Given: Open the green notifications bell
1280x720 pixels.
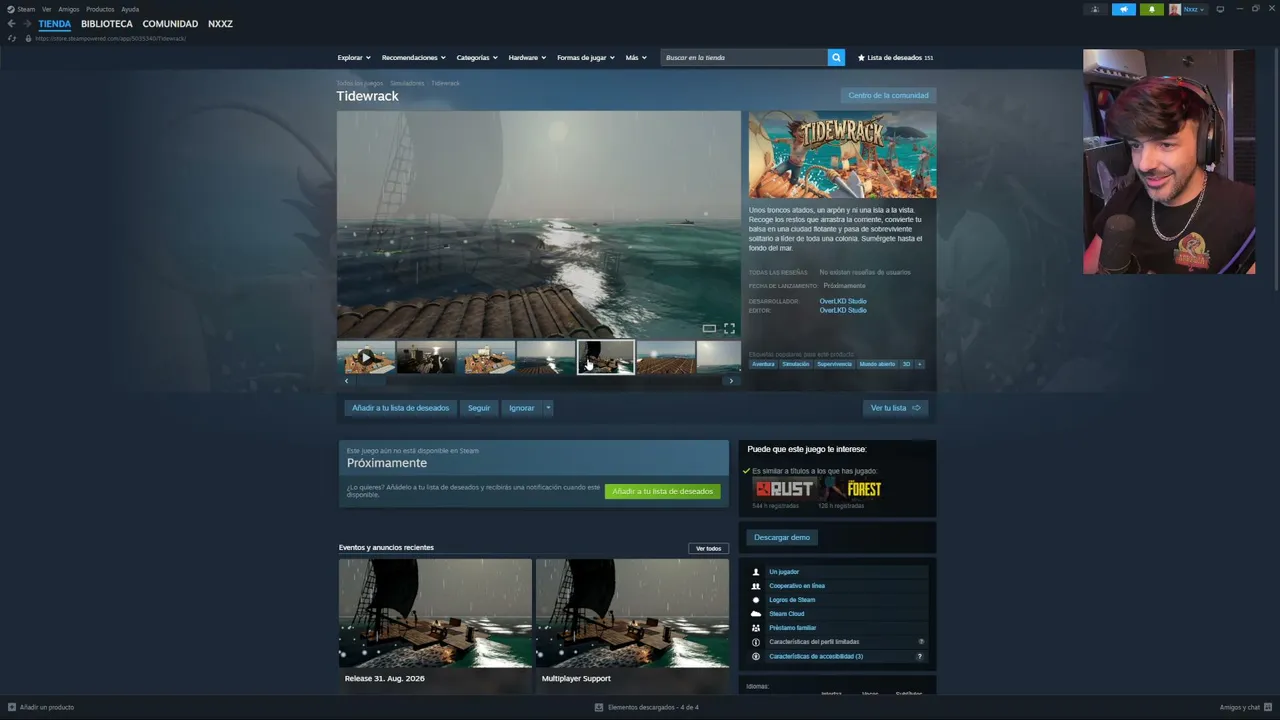Looking at the screenshot, I should pos(1151,9).
